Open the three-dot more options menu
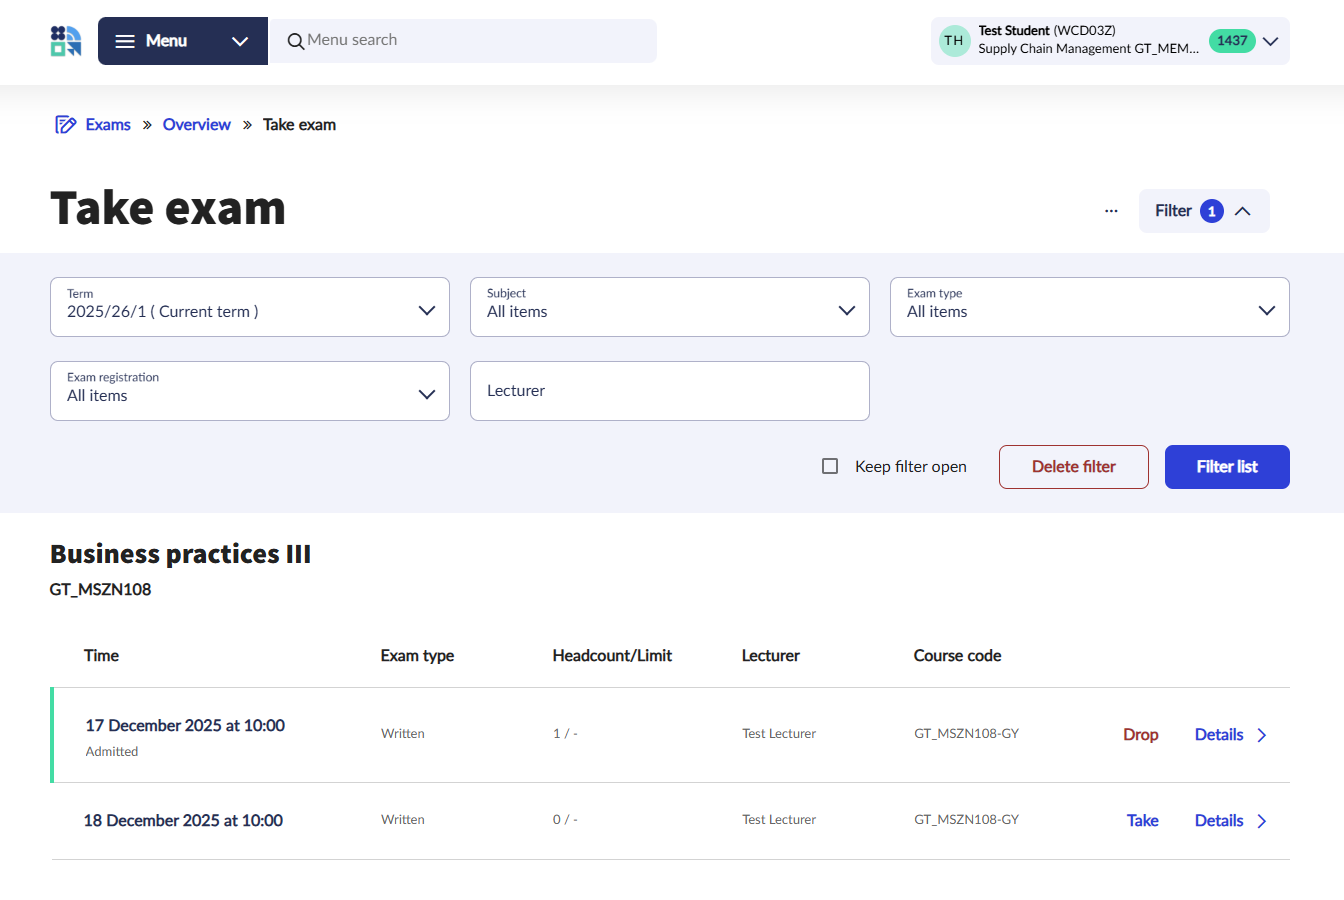Screen dimensions: 1344x900 tap(1111, 211)
